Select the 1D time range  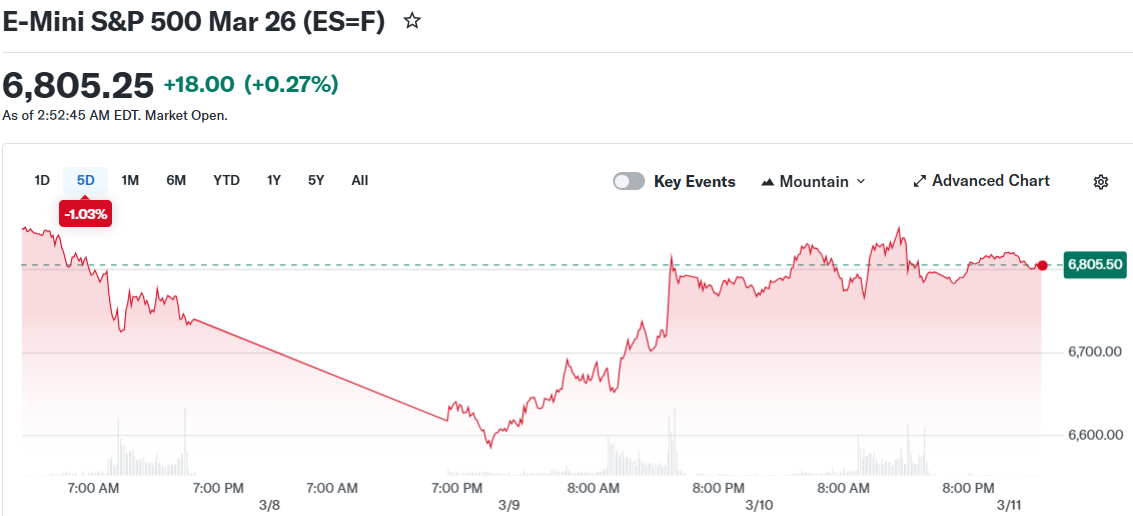coord(42,180)
